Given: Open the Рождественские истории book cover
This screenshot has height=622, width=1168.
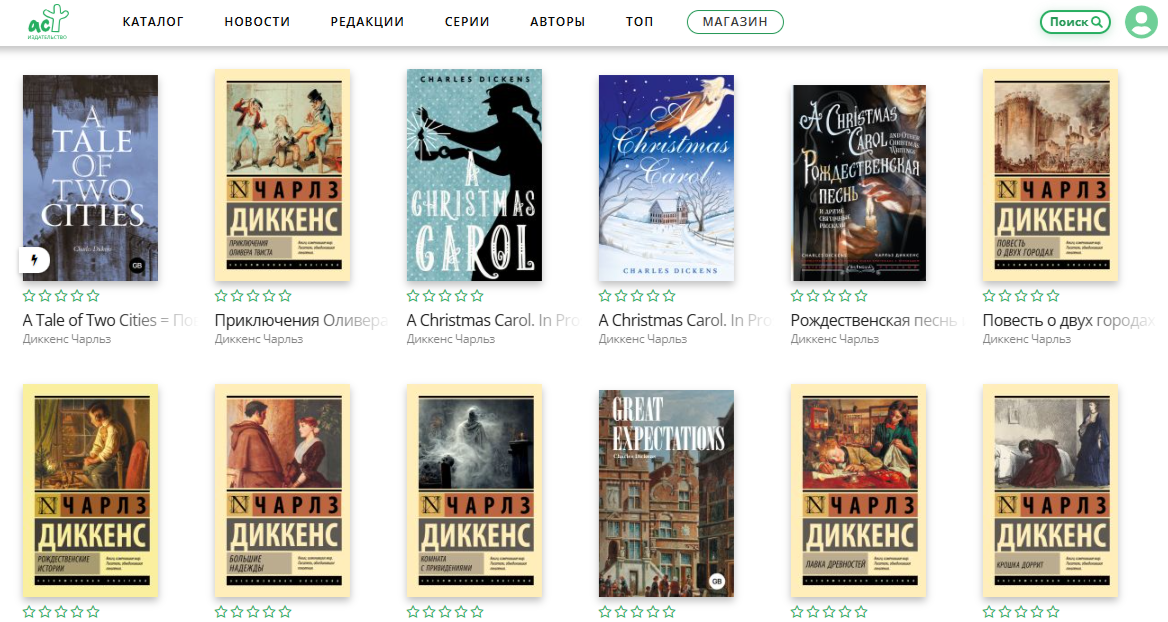Looking at the screenshot, I should tap(90, 490).
